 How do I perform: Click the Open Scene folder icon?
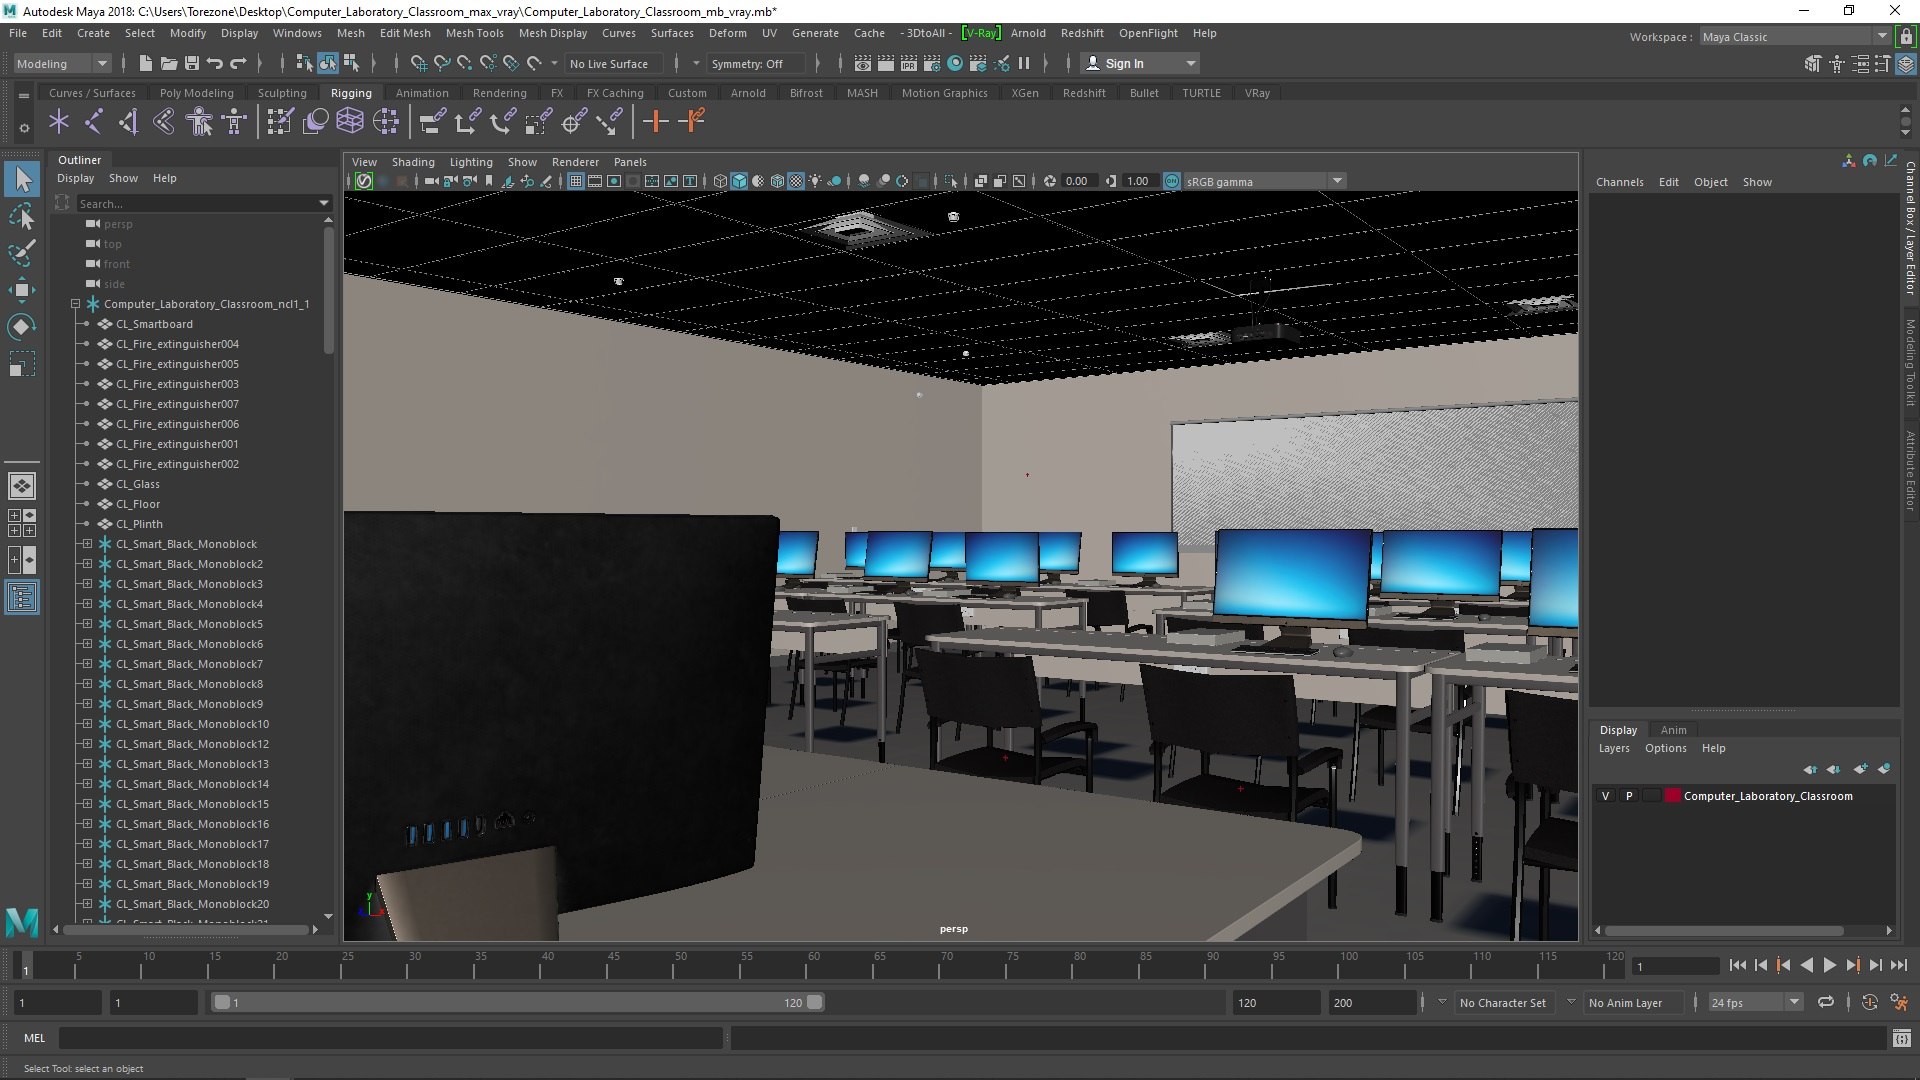(168, 63)
